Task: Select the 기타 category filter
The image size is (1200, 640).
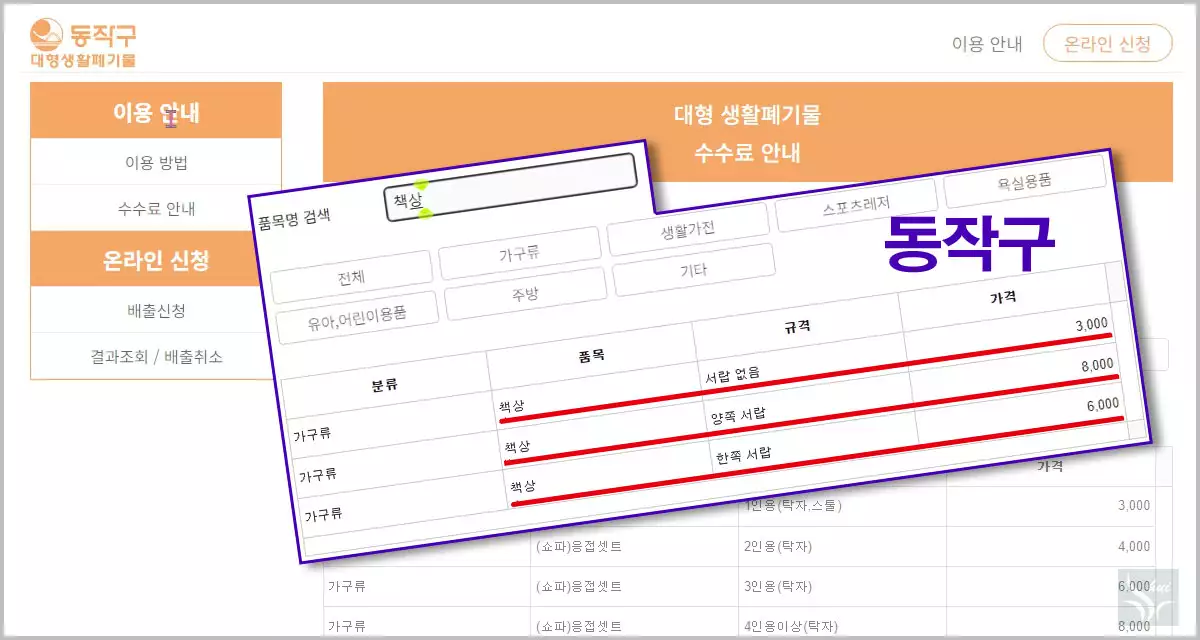Action: click(695, 268)
